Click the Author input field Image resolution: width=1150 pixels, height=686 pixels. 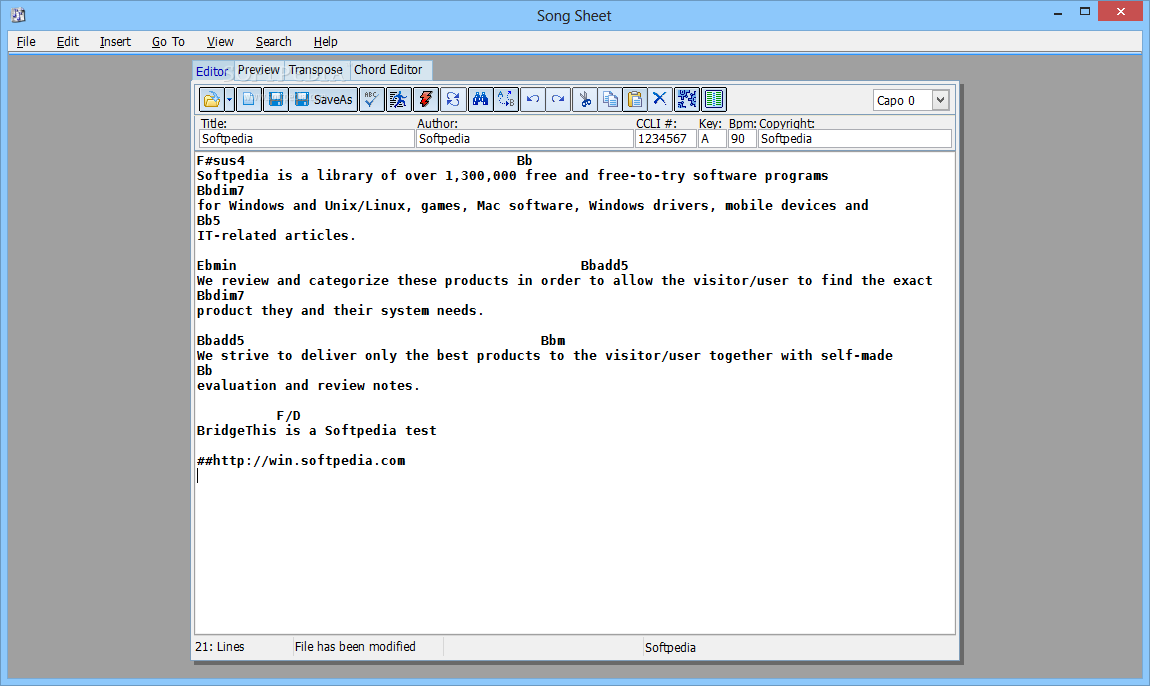(x=524, y=139)
